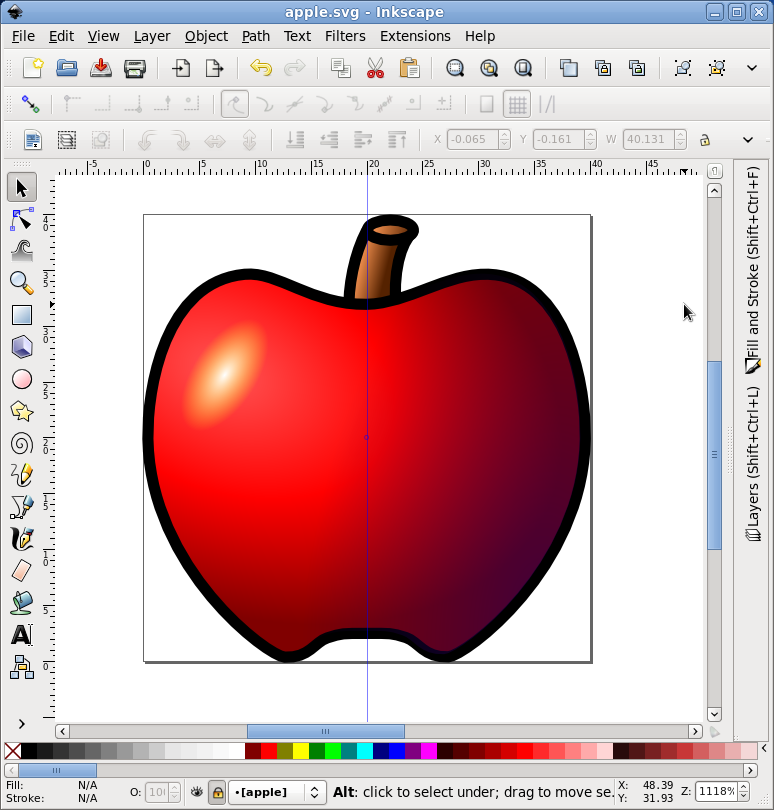This screenshot has height=810, width=774.
Task: Pick the cyan palette swatch
Action: tap(365, 751)
